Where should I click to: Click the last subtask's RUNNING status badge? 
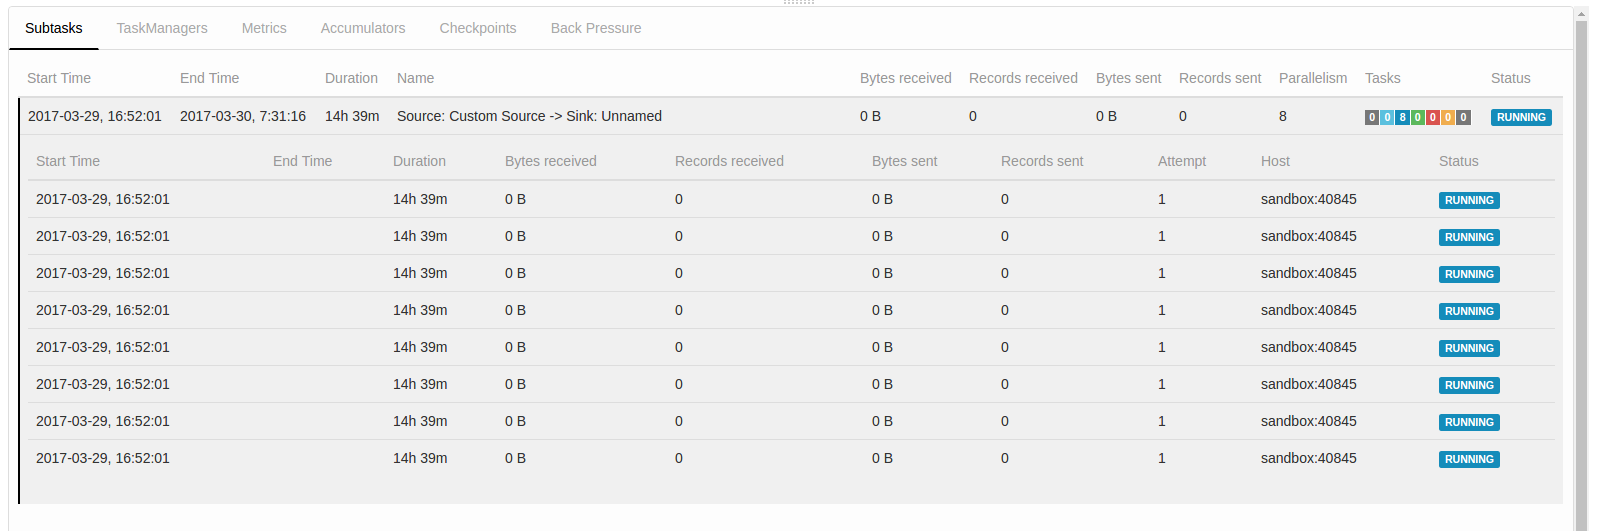coord(1468,459)
